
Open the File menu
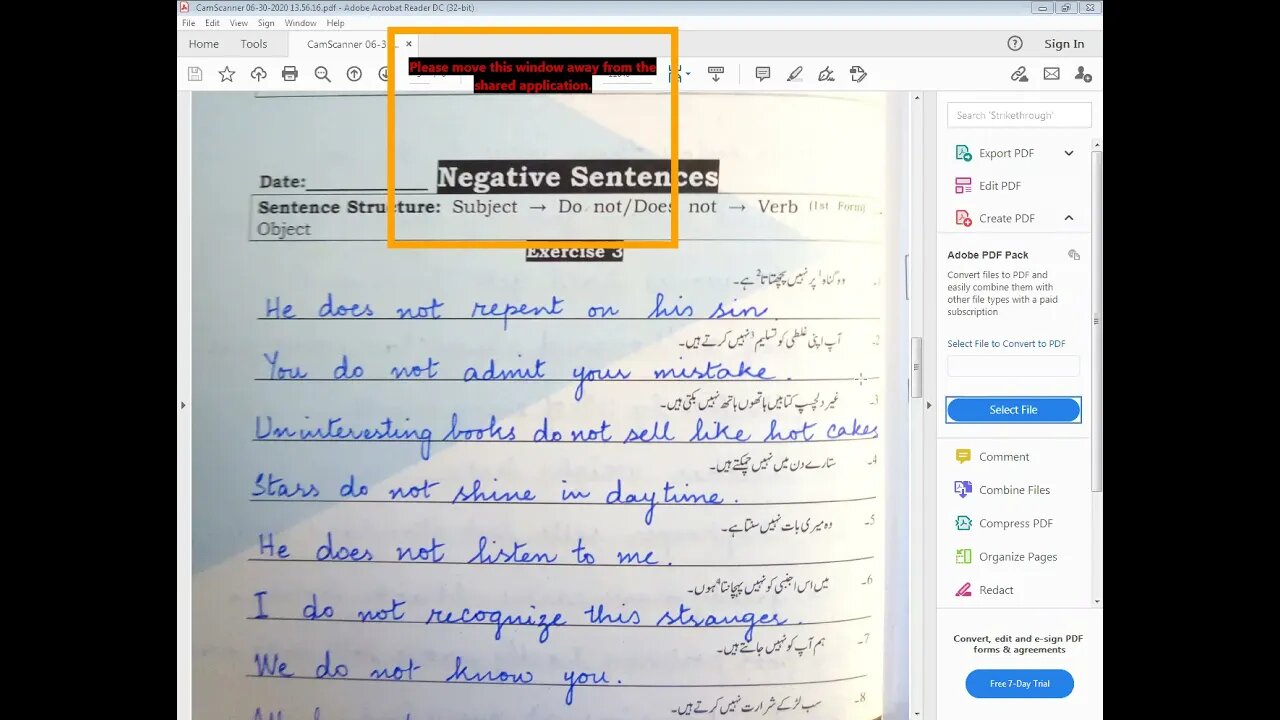point(188,23)
